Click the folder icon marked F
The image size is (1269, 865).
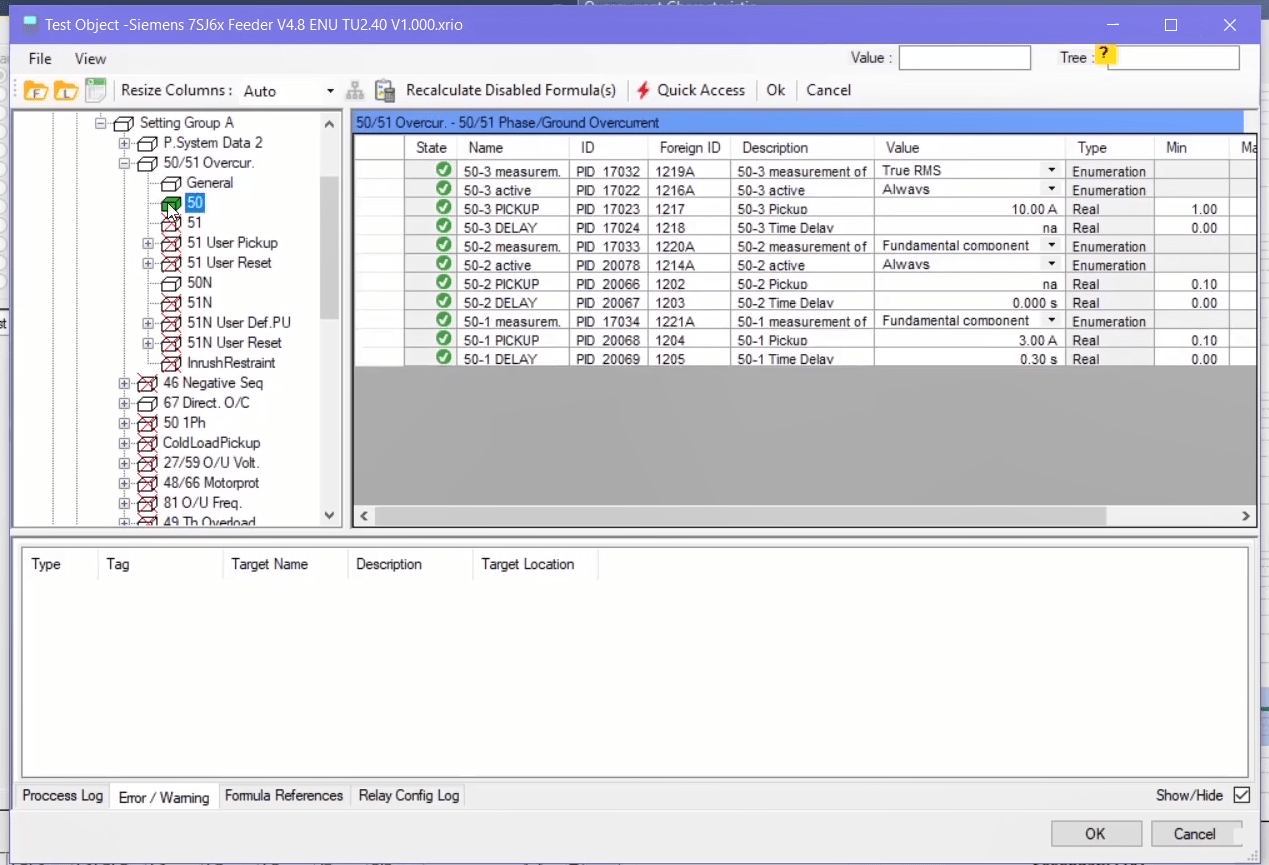coord(36,91)
